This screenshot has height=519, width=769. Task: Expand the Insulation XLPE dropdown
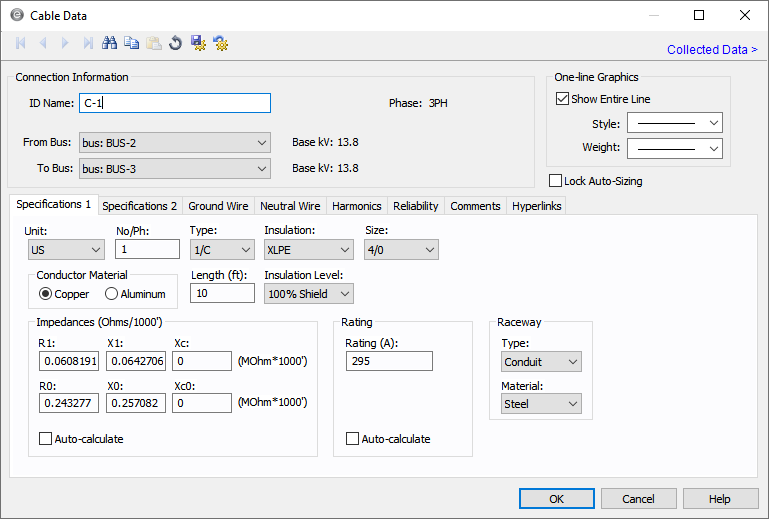click(x=308, y=250)
